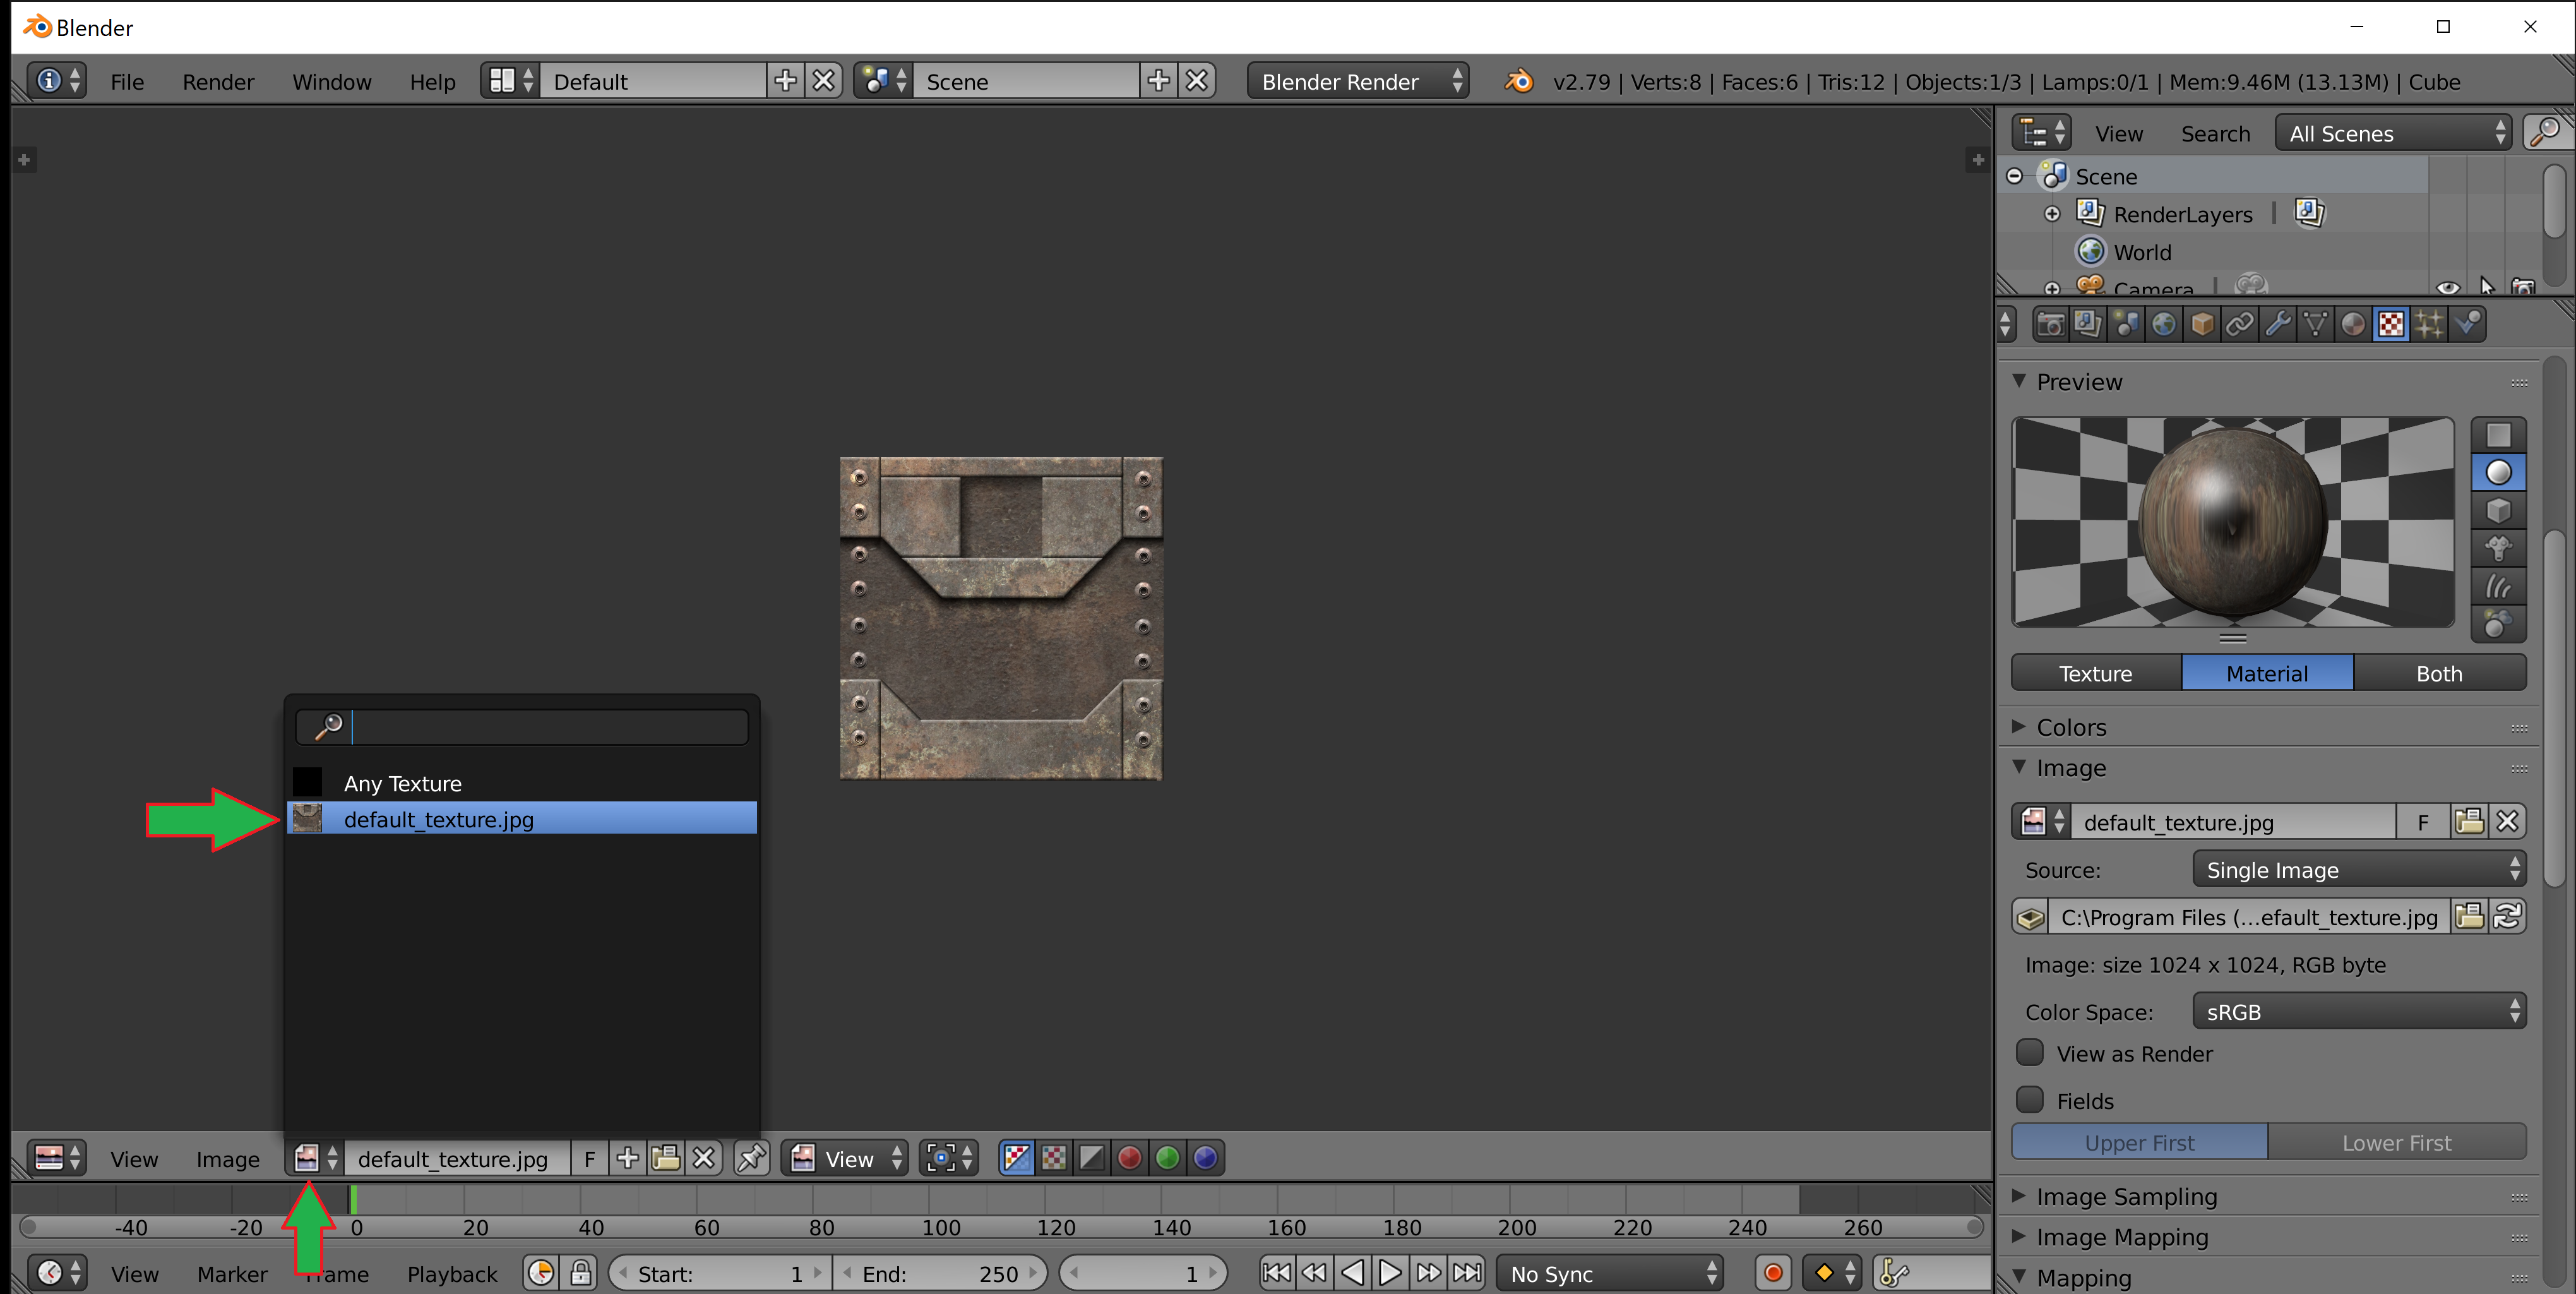
Task: Open image folder icon in image editor header
Action: 665,1158
